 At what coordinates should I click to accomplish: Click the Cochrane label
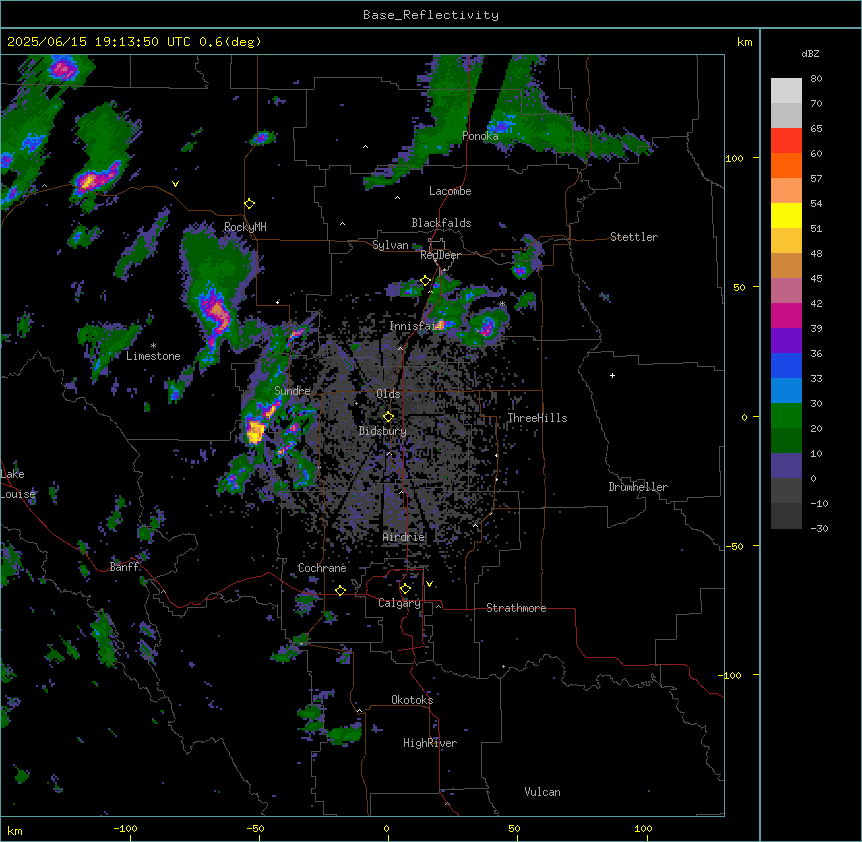(322, 568)
